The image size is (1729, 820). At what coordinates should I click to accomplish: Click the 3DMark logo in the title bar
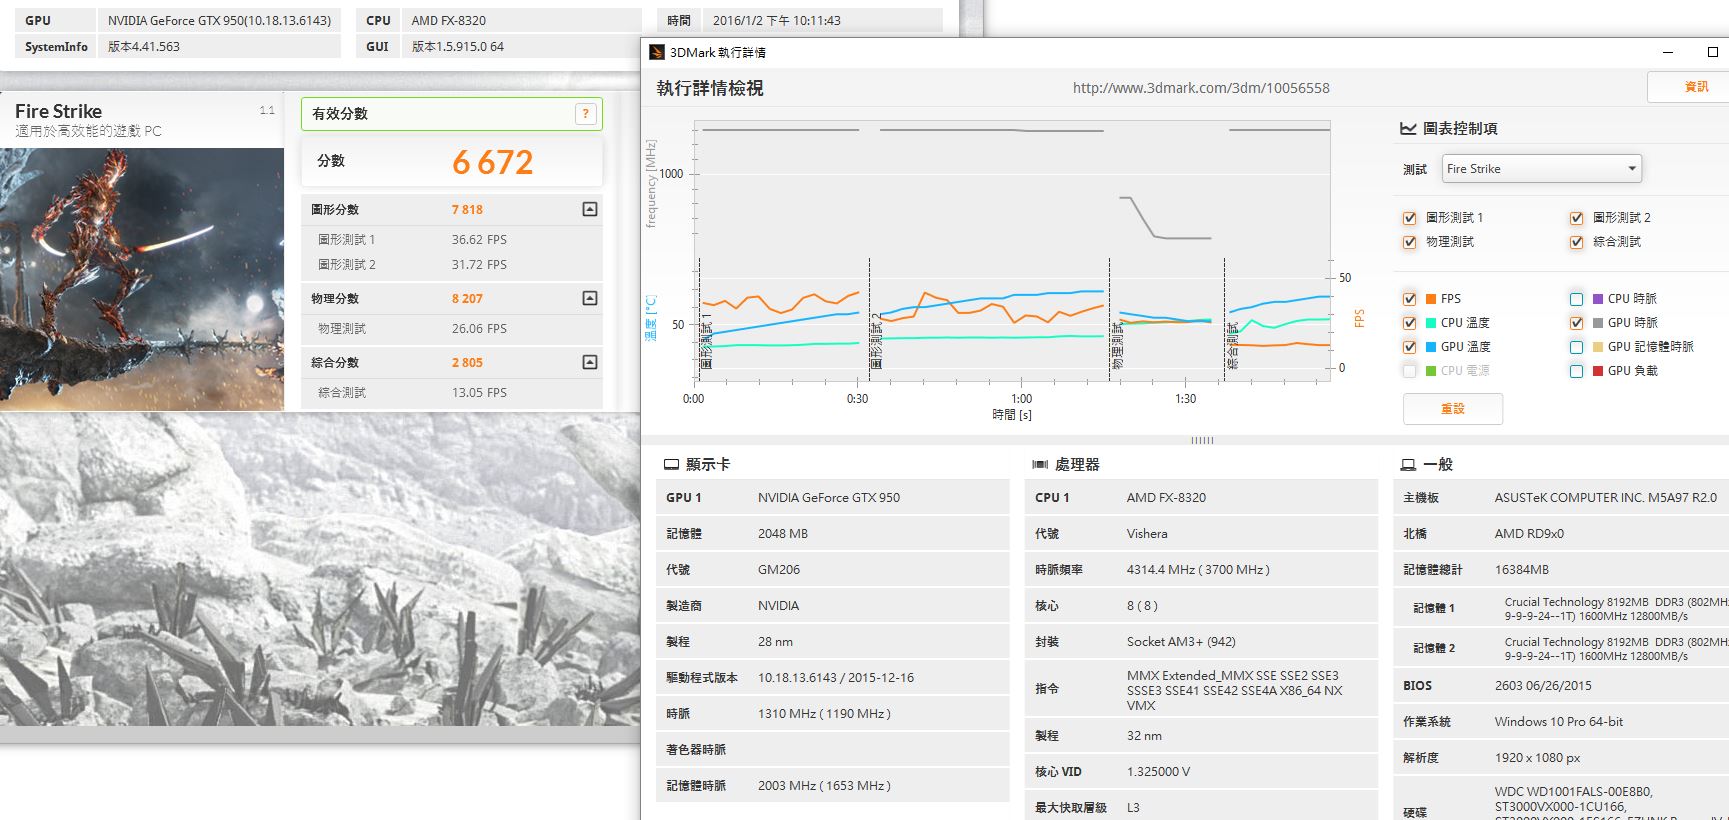point(656,52)
